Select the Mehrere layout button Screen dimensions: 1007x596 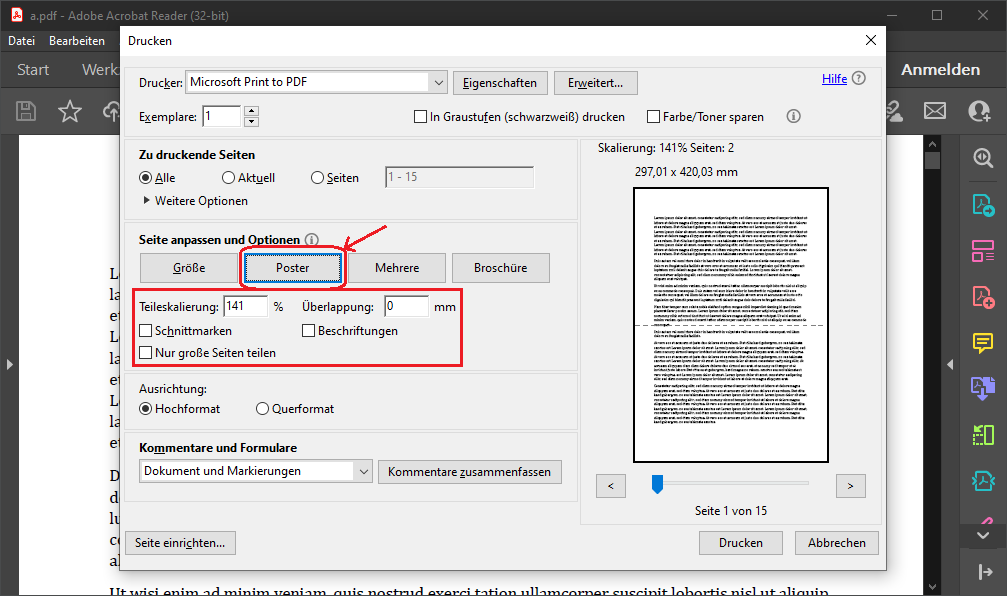[397, 268]
